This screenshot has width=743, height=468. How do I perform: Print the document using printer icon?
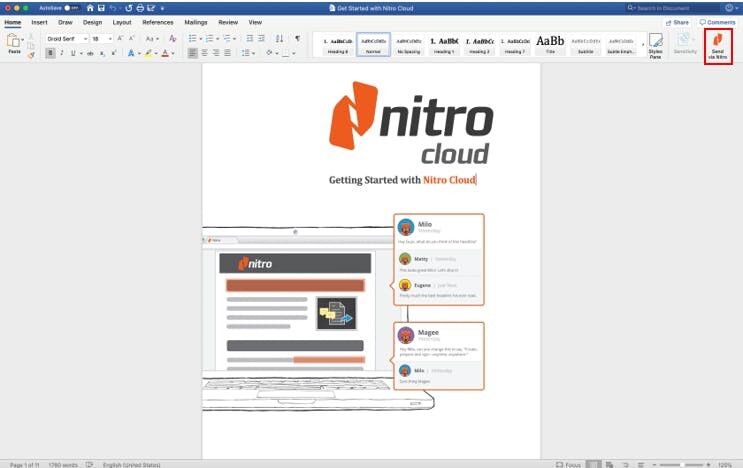[x=140, y=8]
